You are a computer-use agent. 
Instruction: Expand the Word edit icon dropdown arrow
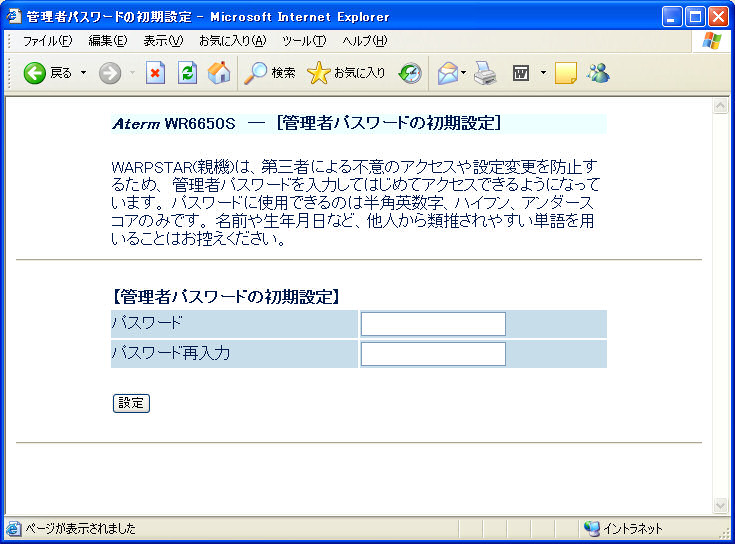coord(543,73)
